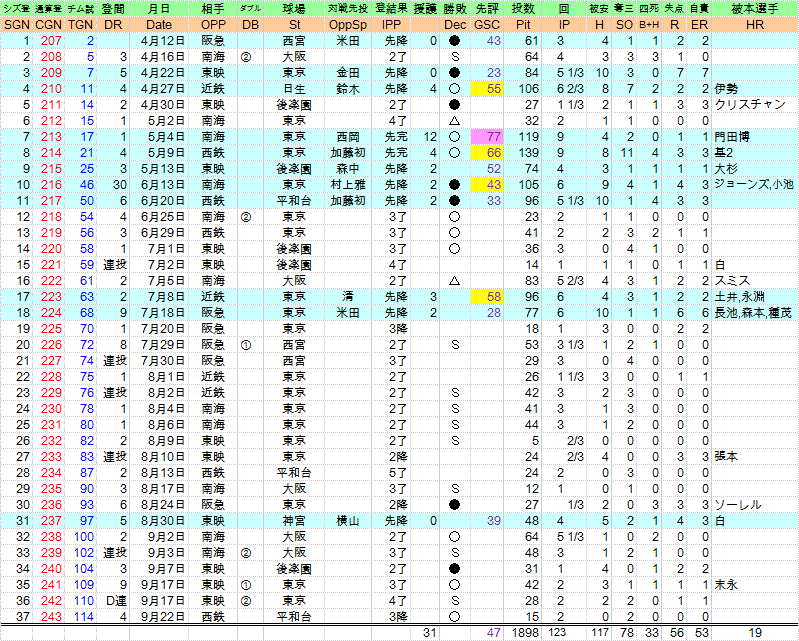Select the date cell 9月22日

[163, 617]
